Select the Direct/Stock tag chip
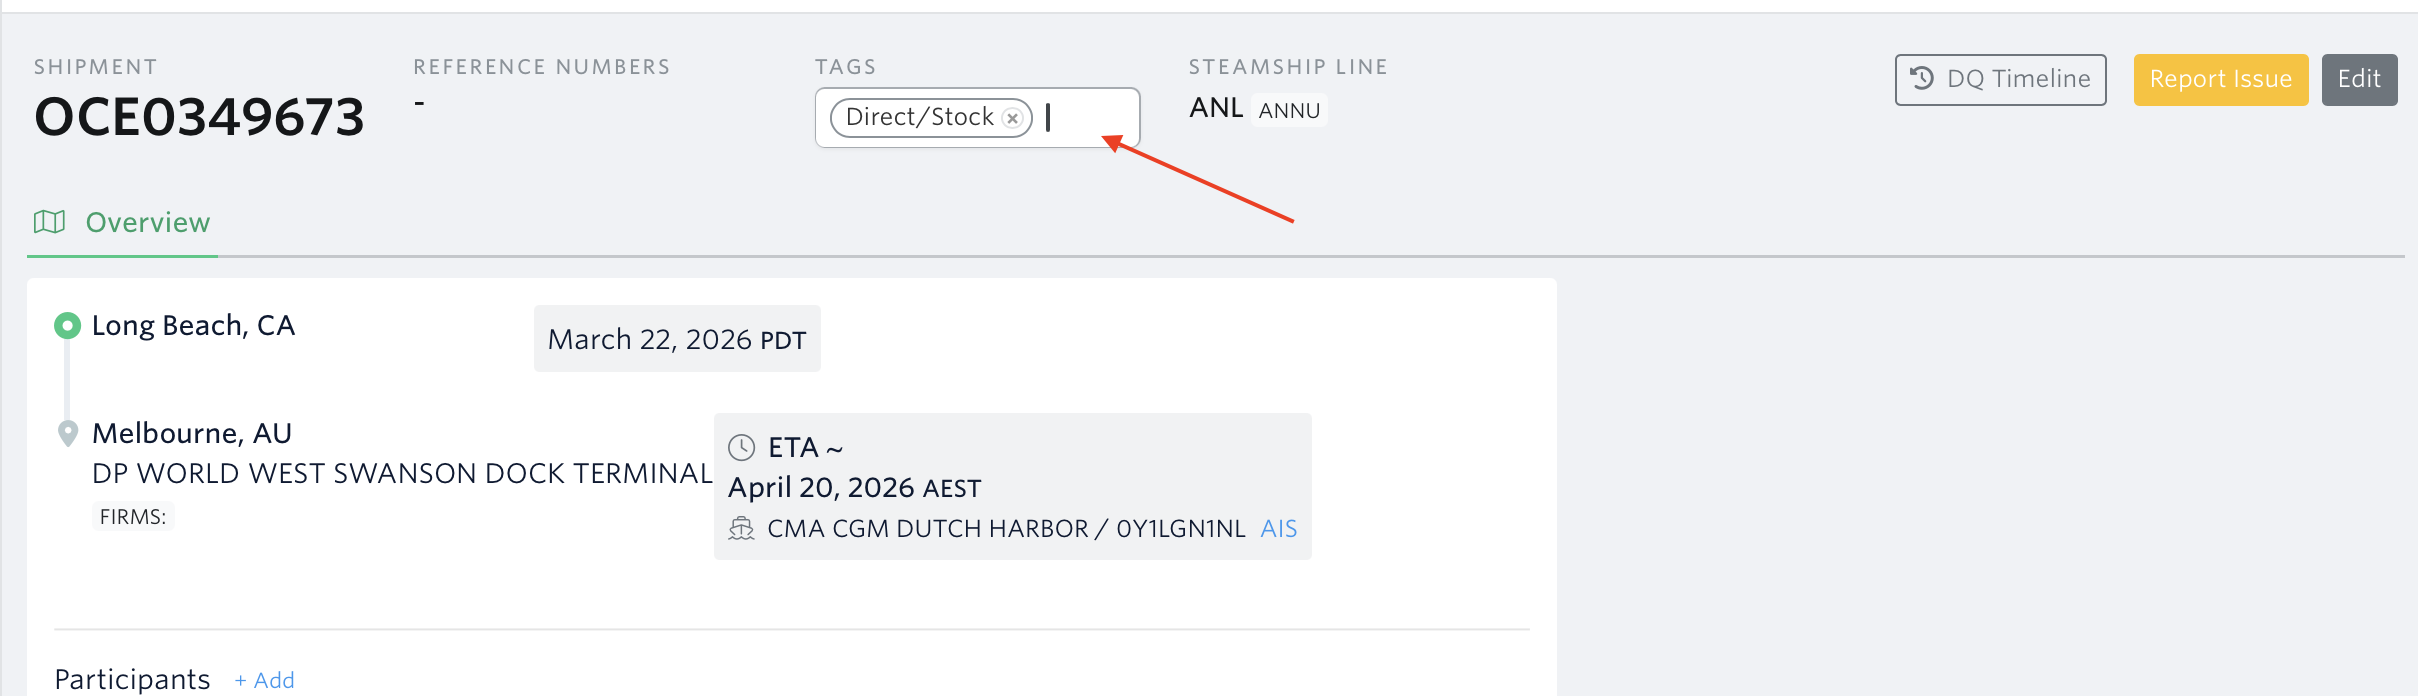 [x=919, y=117]
